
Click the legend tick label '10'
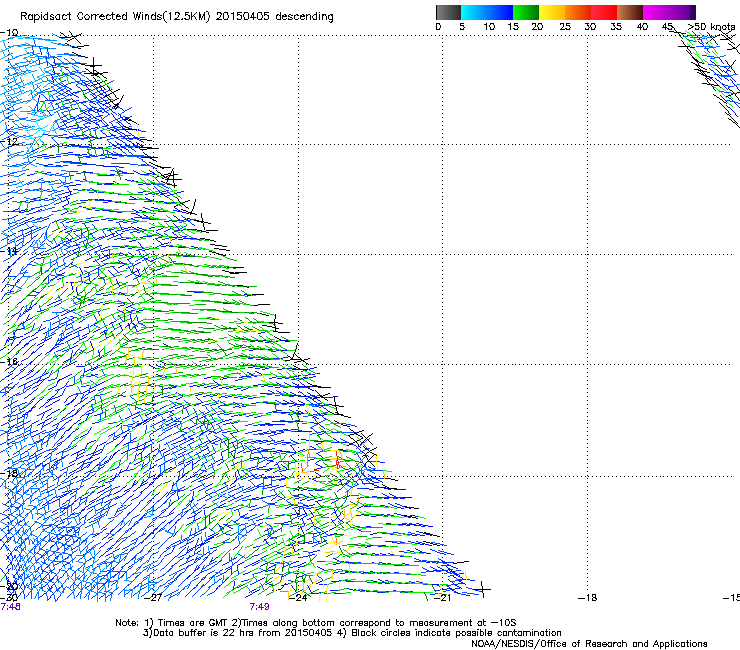click(x=489, y=27)
